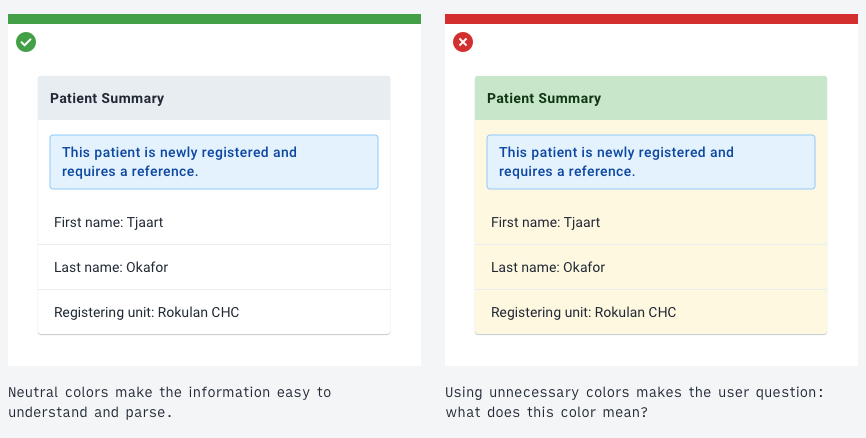Click the blue notice in left card
Screen dimensions: 866x438
[x=213, y=162]
